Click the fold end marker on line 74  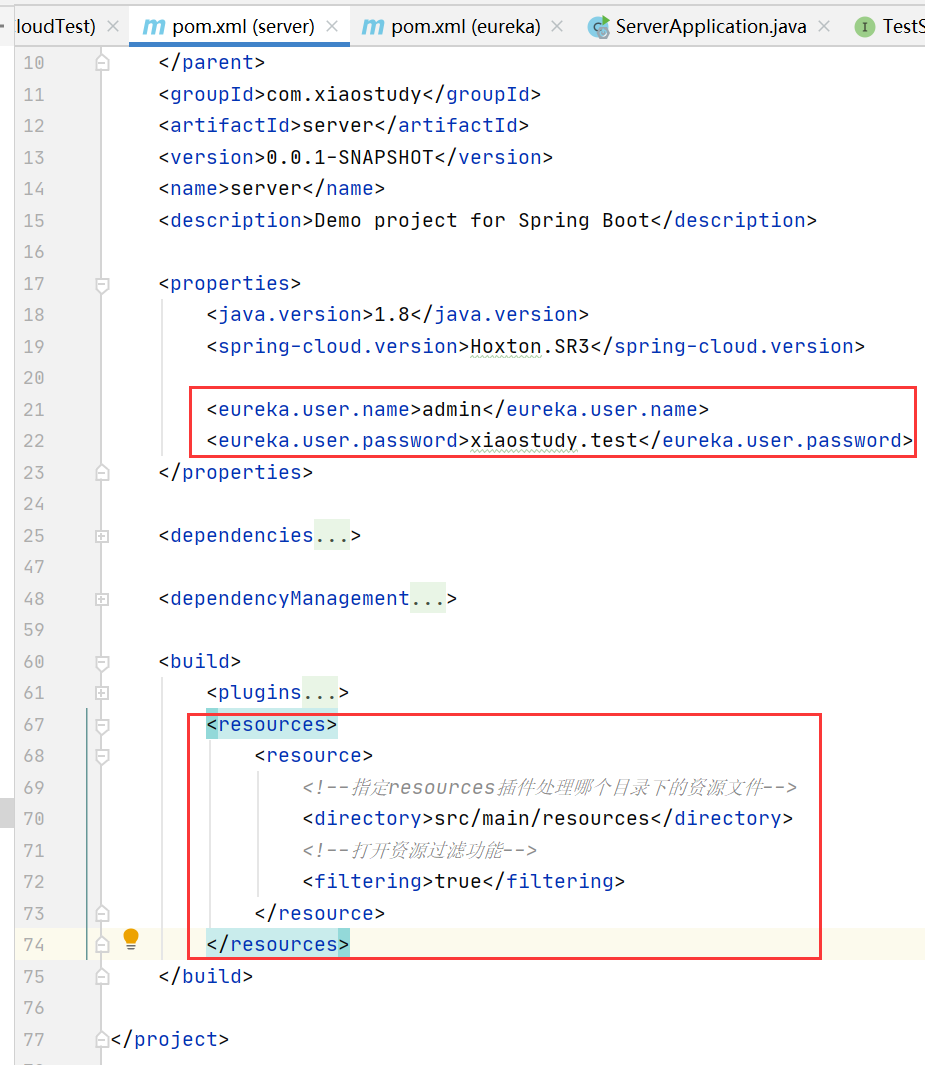coord(102,945)
